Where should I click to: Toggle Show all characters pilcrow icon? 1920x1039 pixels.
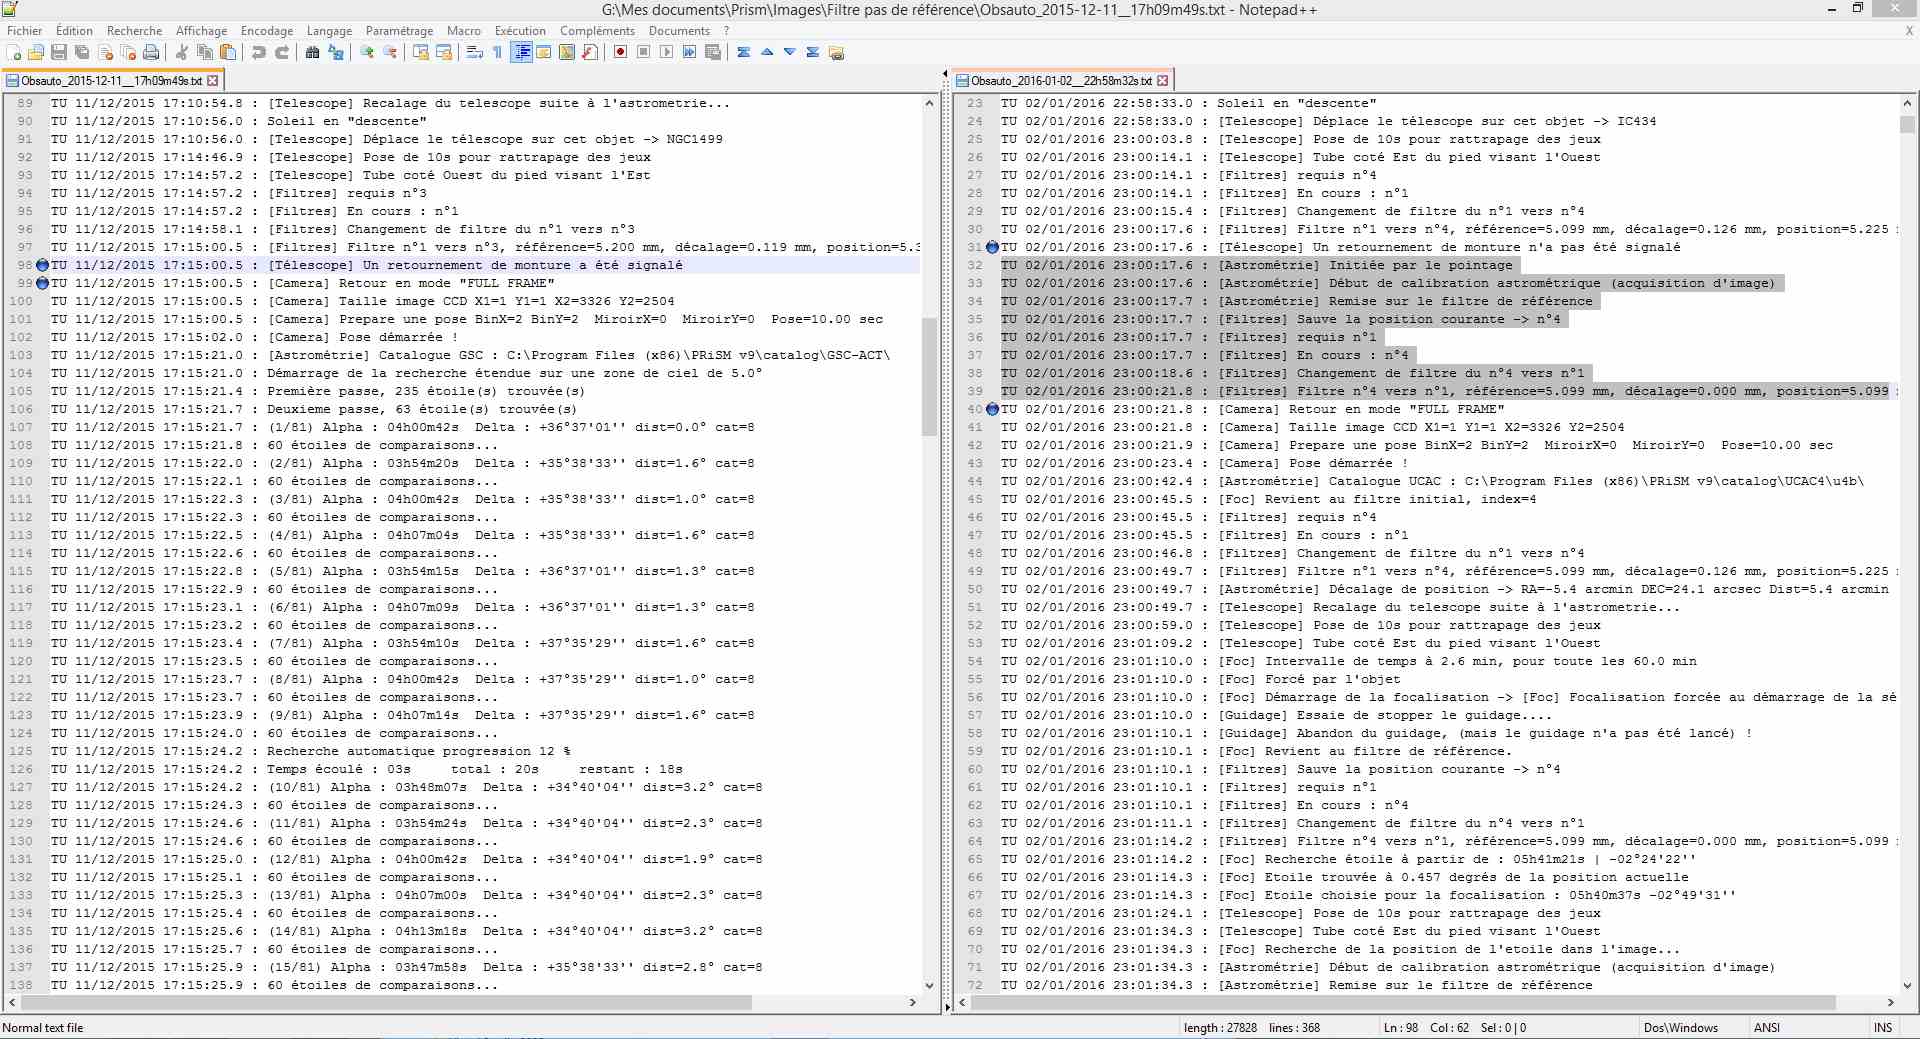(x=497, y=53)
